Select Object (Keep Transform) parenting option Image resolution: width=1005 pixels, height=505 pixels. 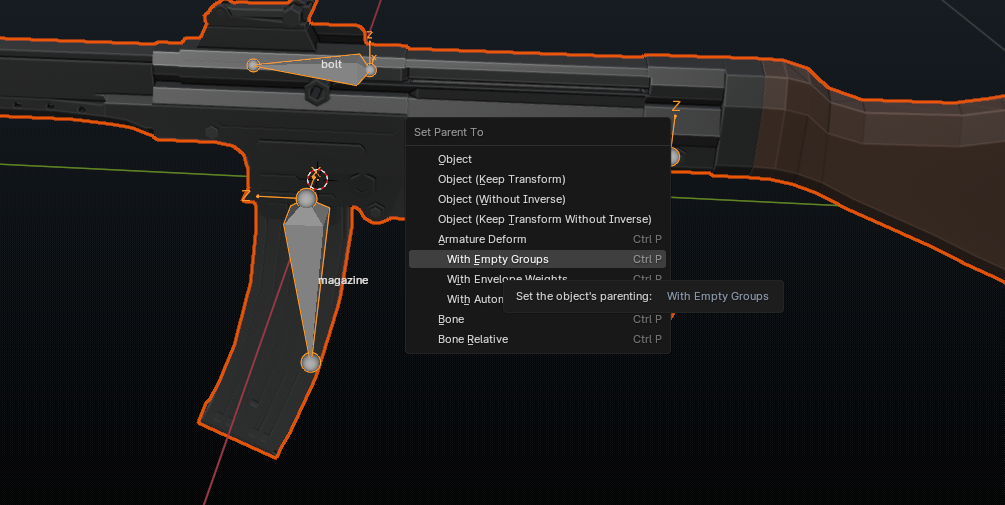point(501,179)
